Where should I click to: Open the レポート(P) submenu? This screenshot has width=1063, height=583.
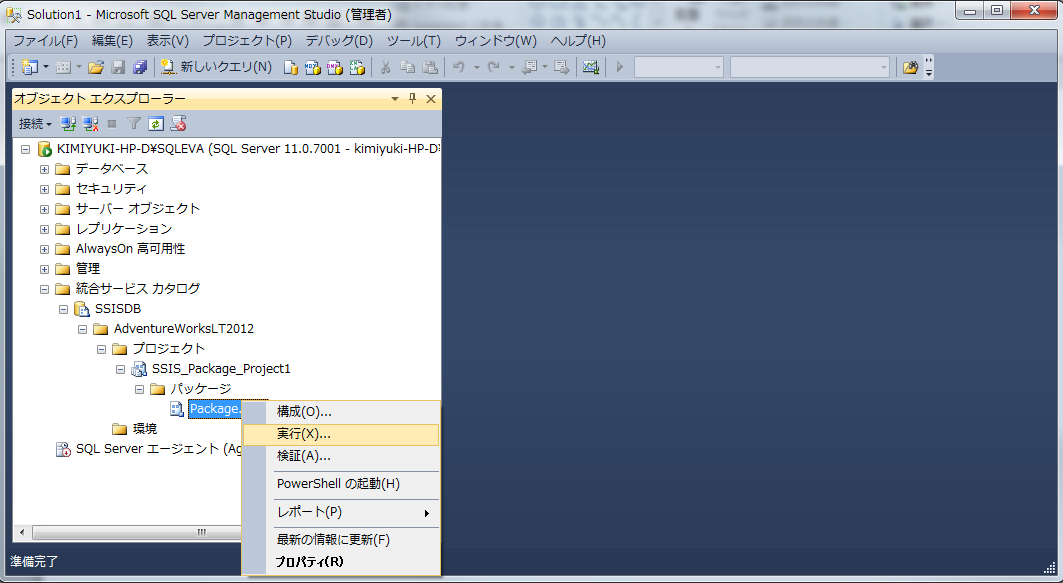(x=341, y=512)
